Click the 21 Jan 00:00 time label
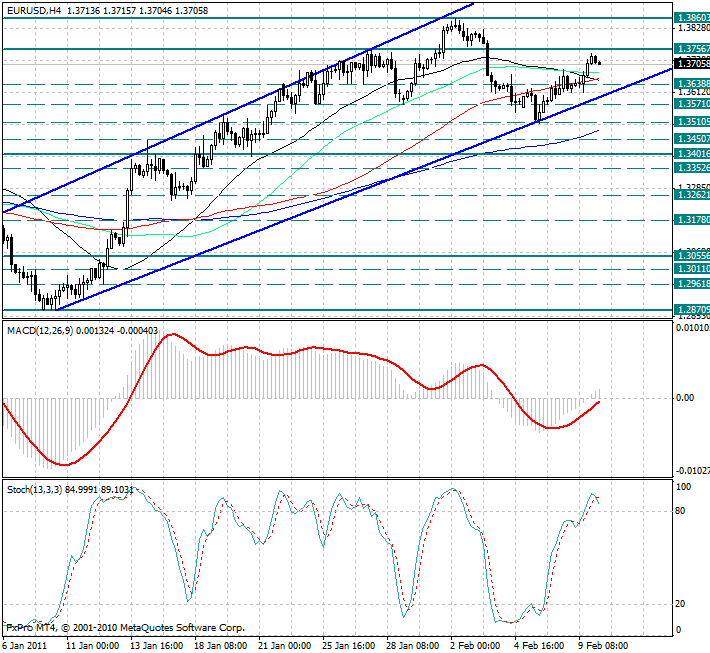Viewport: 710px width, 653px height. click(x=285, y=645)
